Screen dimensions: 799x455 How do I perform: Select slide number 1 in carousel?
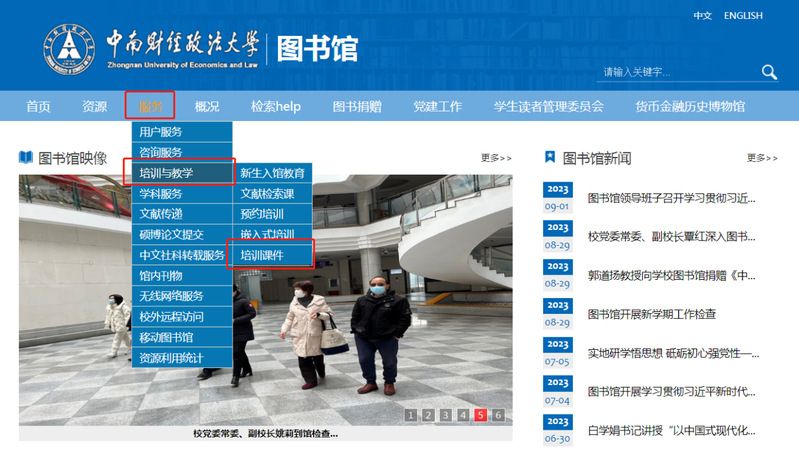click(411, 415)
